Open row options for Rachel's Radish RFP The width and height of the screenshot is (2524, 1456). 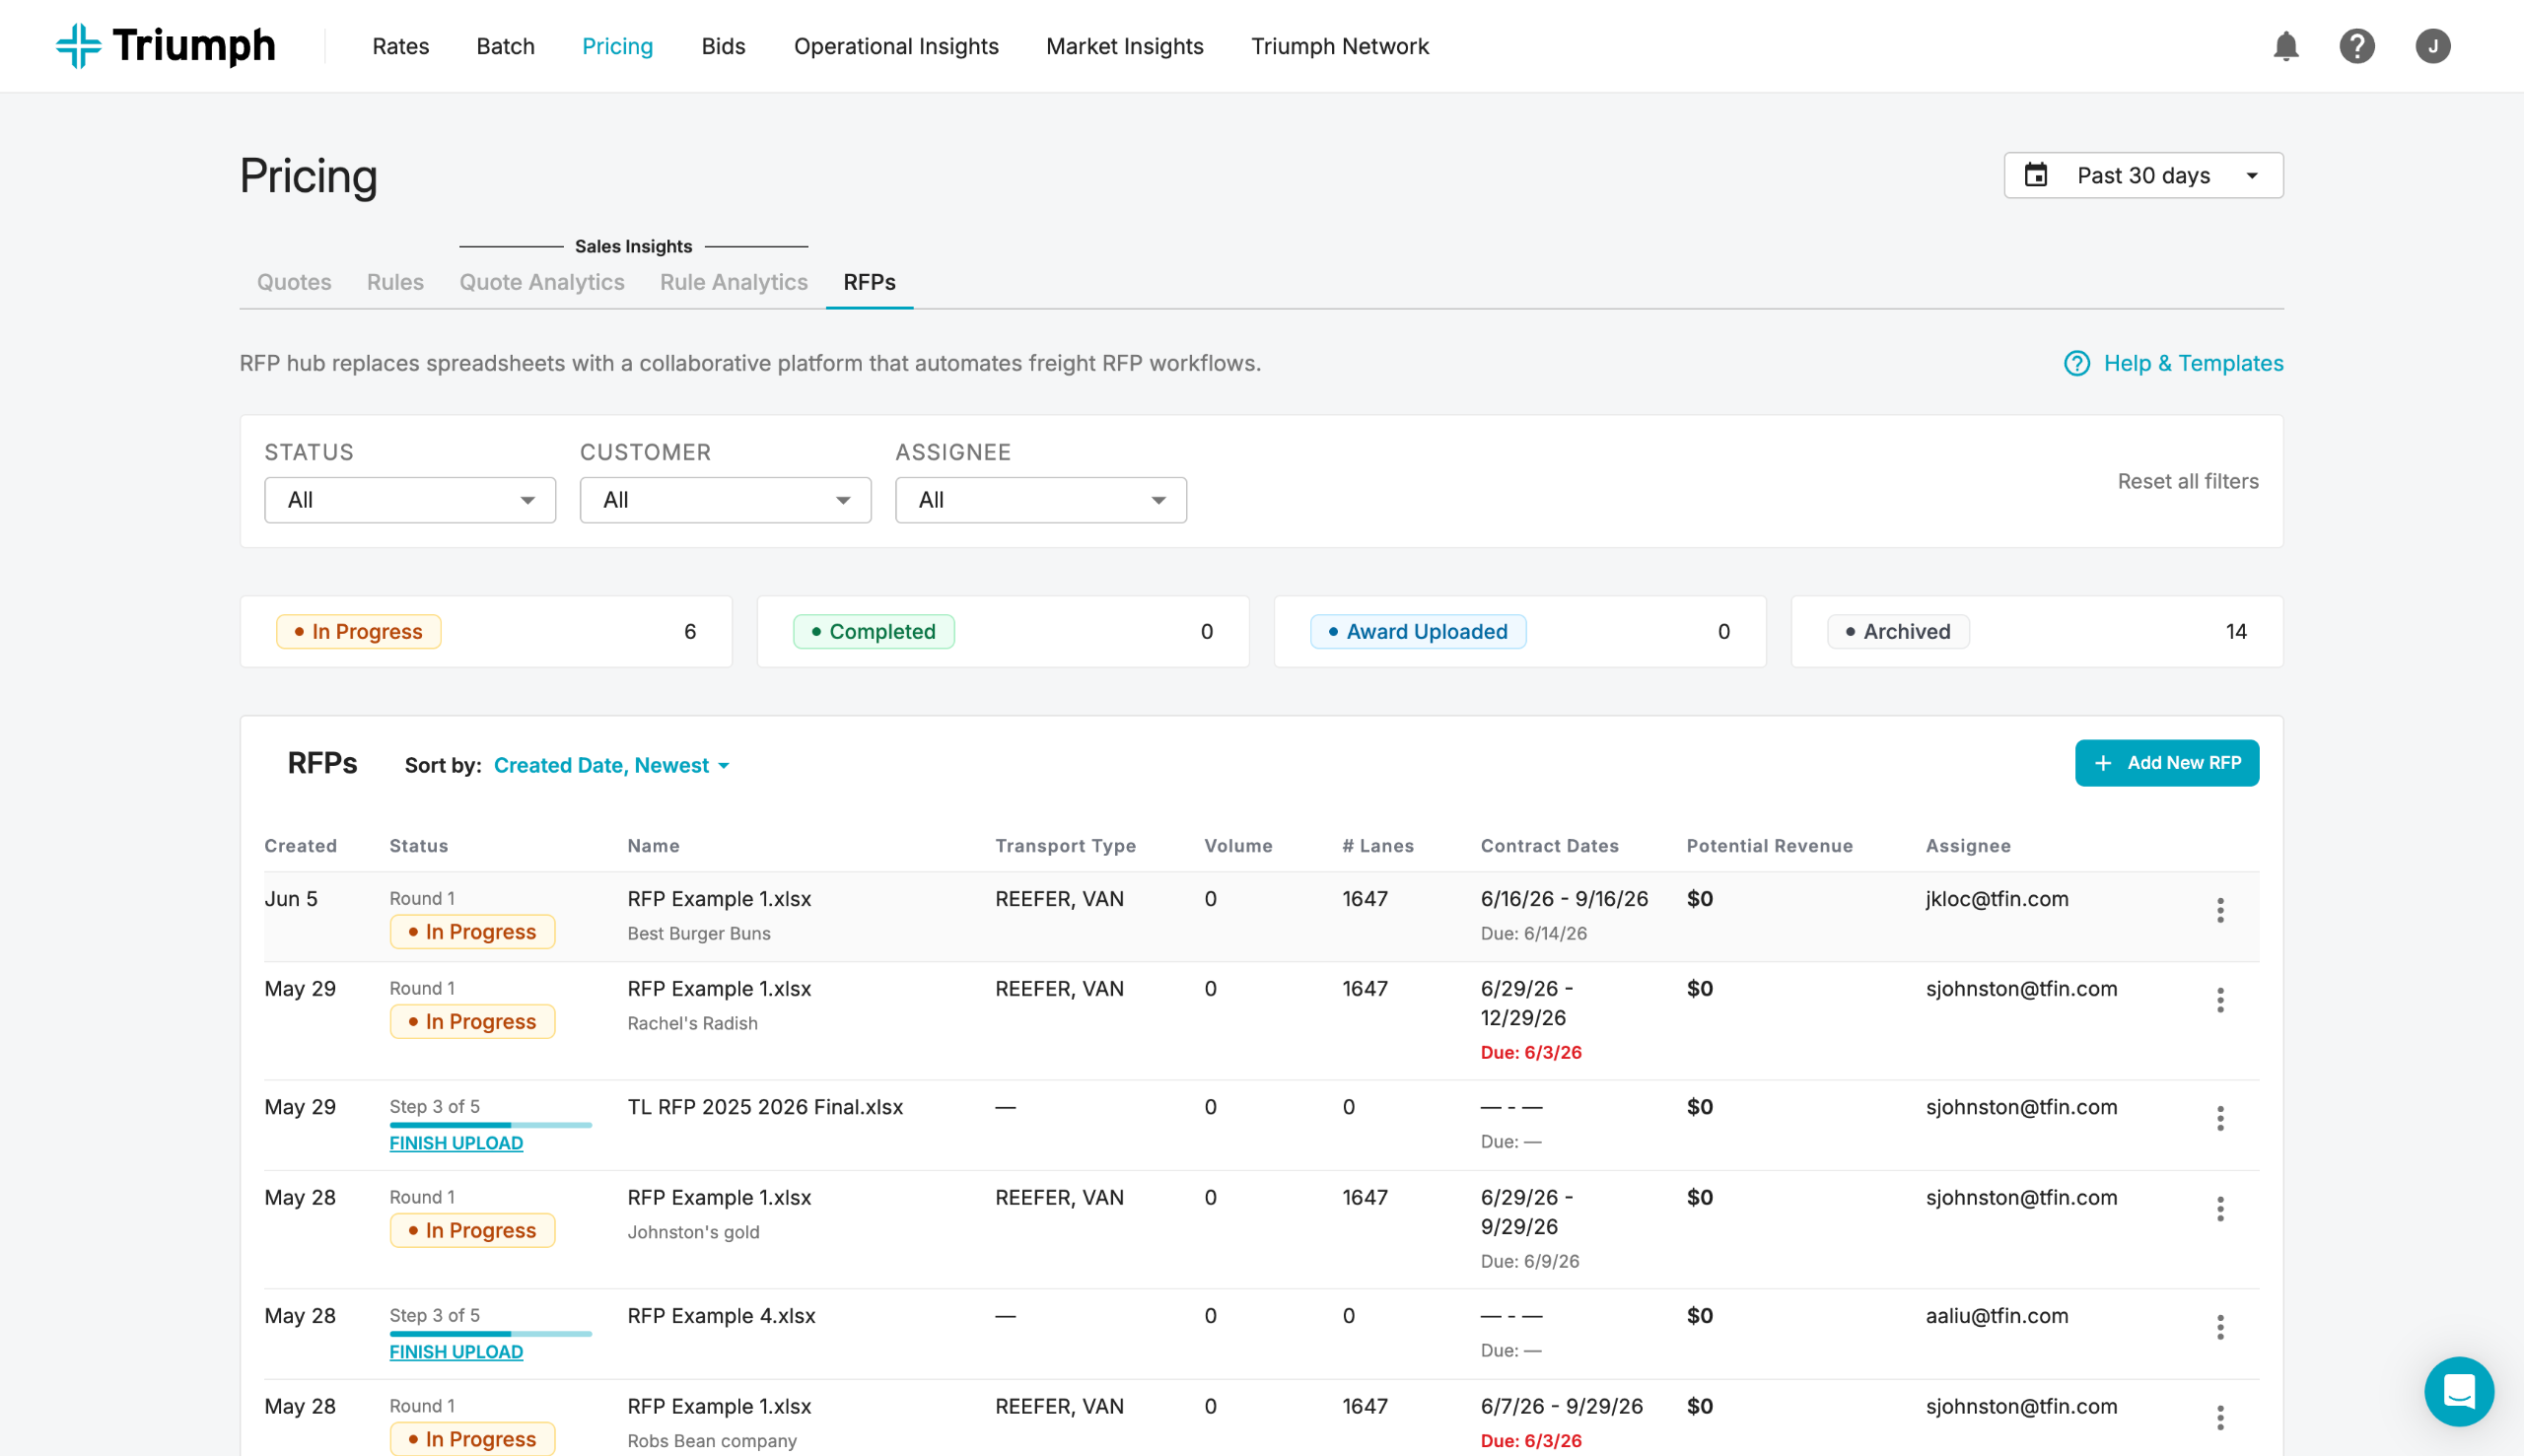click(2219, 1000)
